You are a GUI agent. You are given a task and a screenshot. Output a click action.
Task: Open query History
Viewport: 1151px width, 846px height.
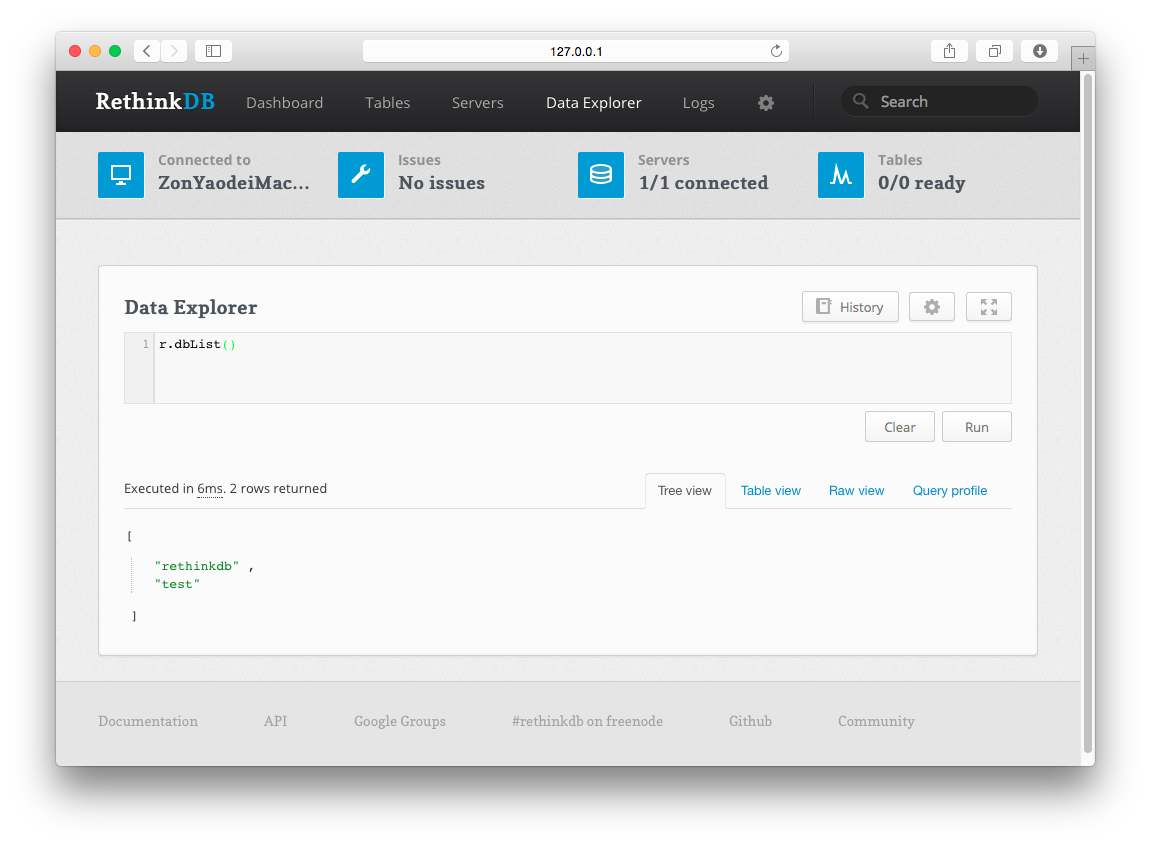850,307
